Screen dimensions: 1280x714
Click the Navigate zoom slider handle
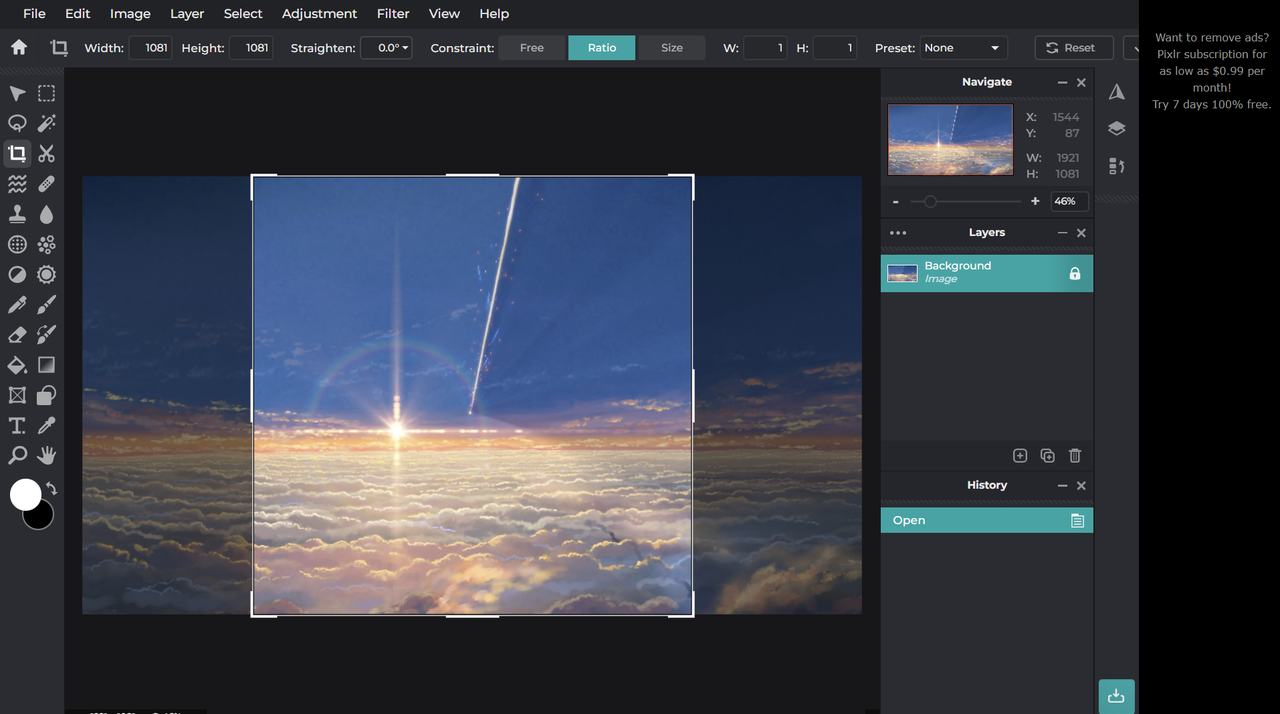(x=930, y=202)
